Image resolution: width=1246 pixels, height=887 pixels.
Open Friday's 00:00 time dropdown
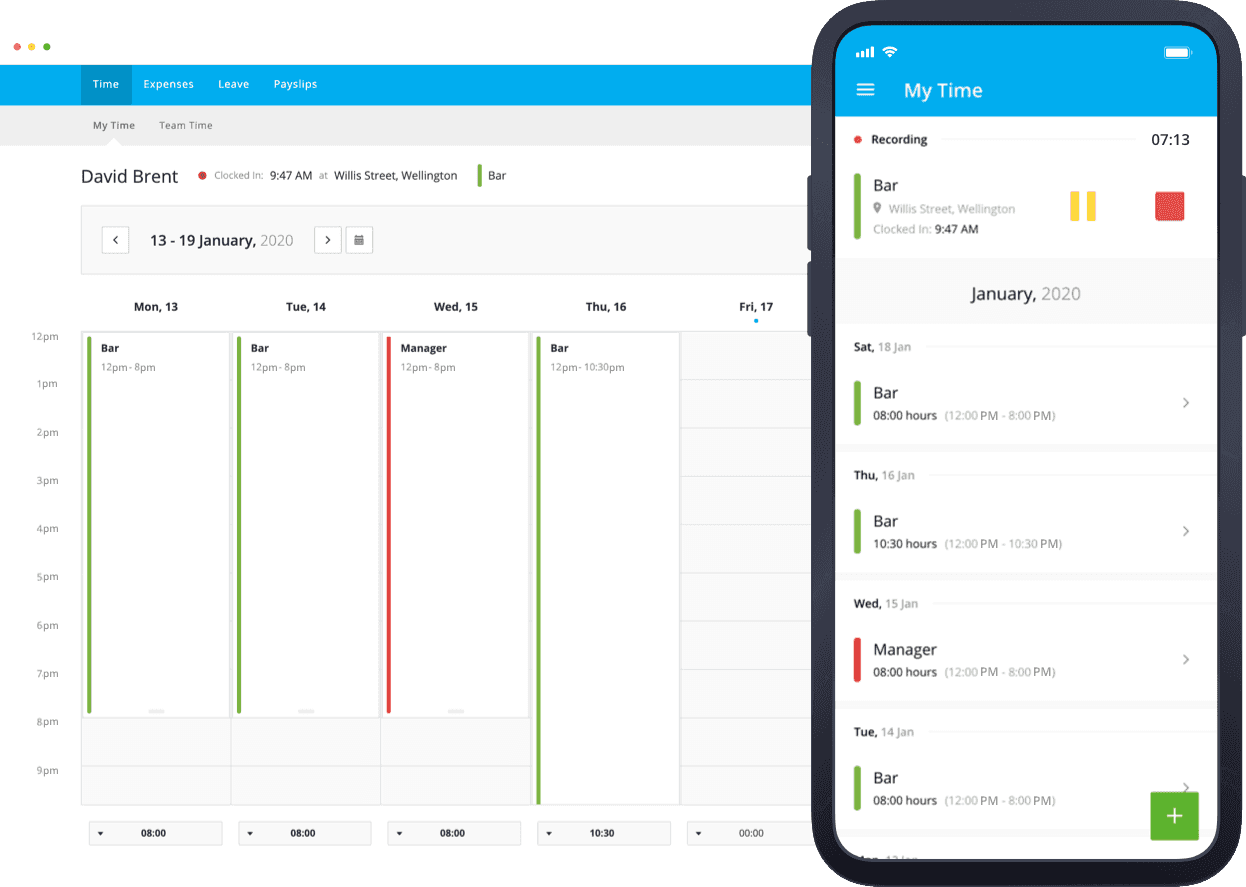[696, 833]
